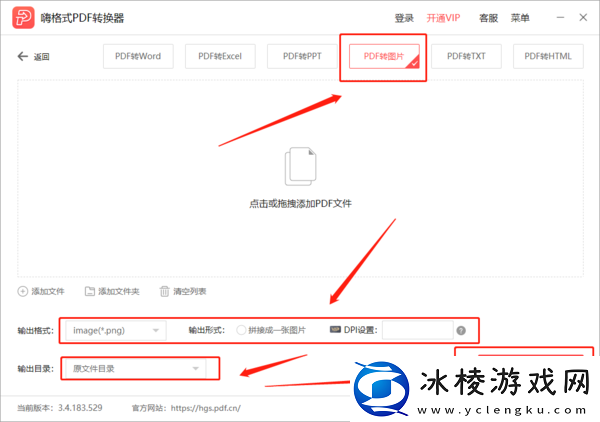
Task: Click 登录 to log in
Action: point(404,18)
